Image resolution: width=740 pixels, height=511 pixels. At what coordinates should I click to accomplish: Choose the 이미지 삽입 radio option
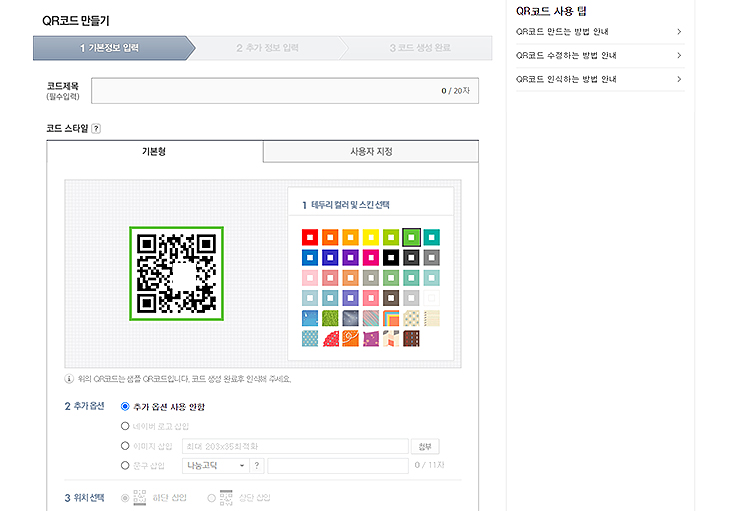pos(125,446)
